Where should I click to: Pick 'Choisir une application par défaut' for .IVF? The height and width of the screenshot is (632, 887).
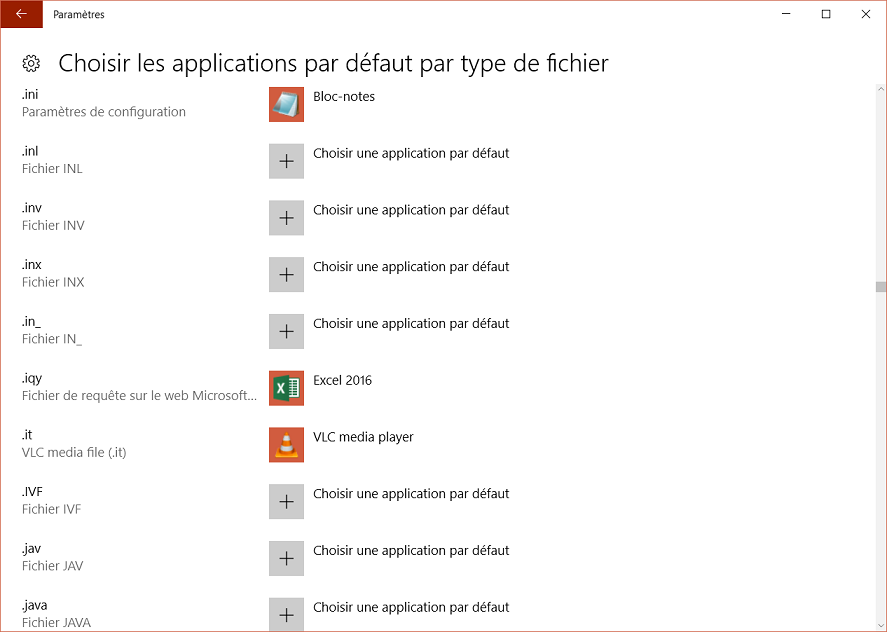pyautogui.click(x=411, y=494)
